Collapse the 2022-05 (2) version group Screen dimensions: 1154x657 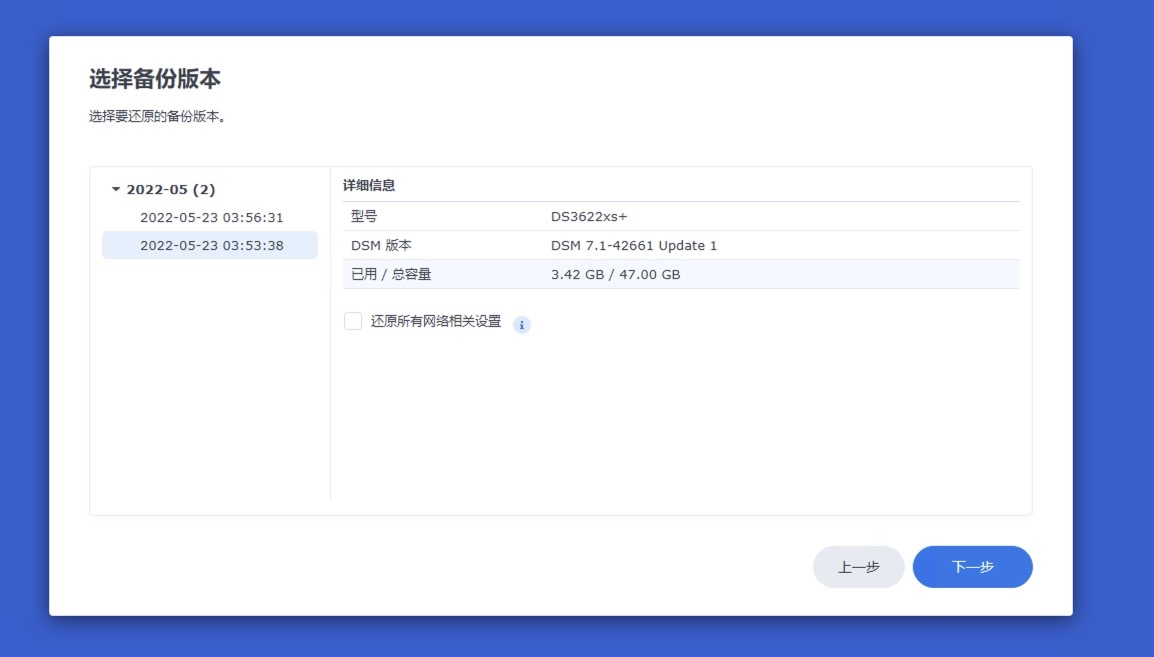(116, 189)
